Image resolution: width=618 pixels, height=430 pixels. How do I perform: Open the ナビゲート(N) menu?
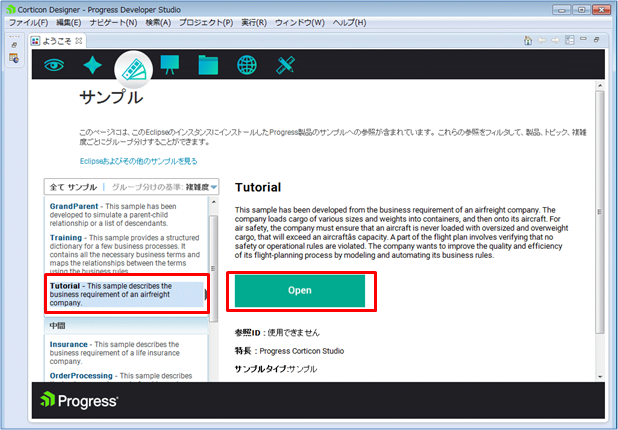[x=113, y=23]
